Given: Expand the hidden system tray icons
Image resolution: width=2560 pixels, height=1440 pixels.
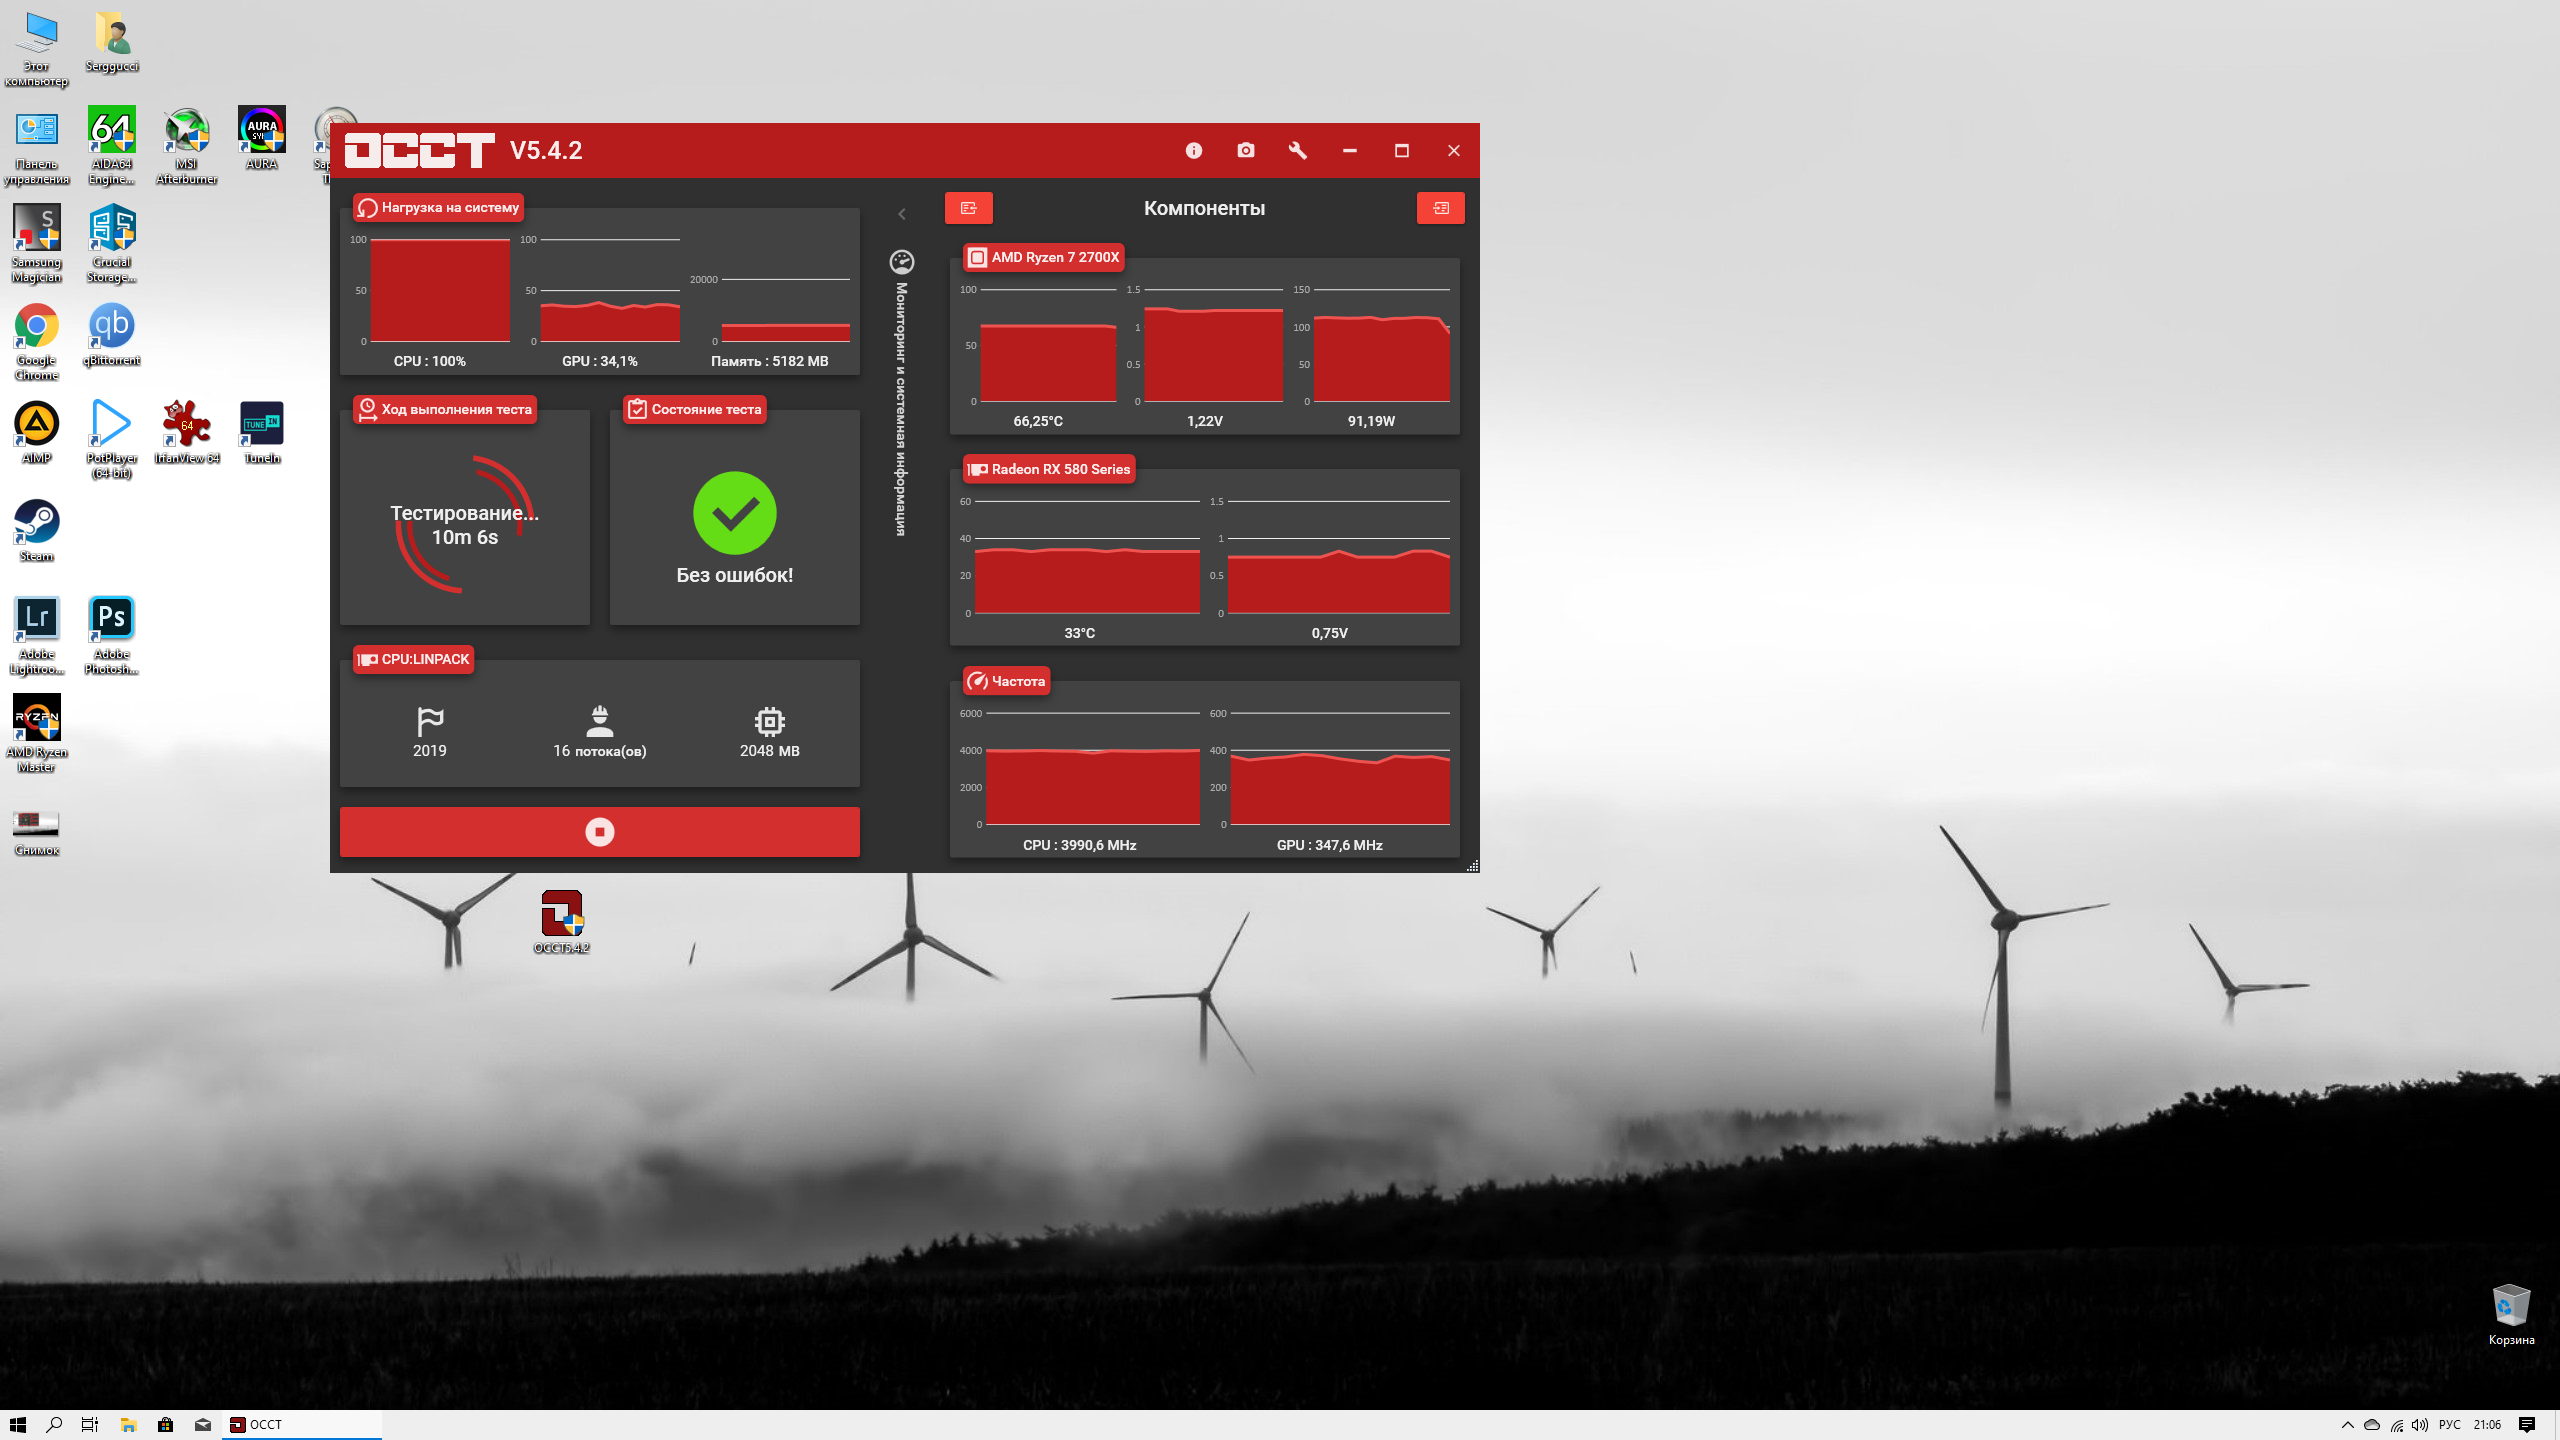Looking at the screenshot, I should (2347, 1425).
